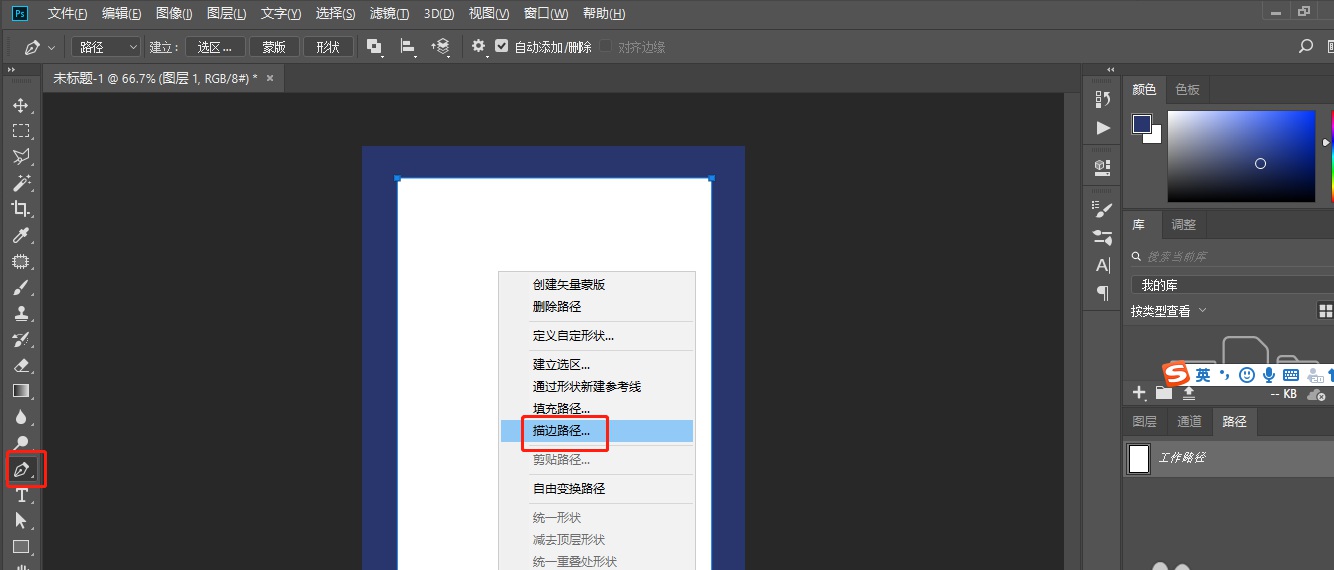
Task: Select the Gradient tool
Action: (21, 391)
